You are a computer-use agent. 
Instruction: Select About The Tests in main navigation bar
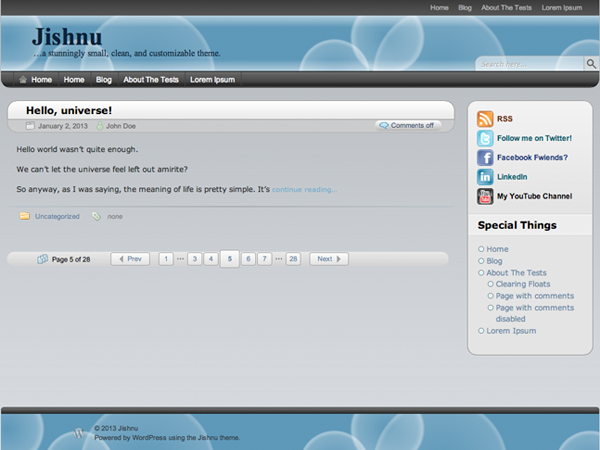tap(151, 80)
